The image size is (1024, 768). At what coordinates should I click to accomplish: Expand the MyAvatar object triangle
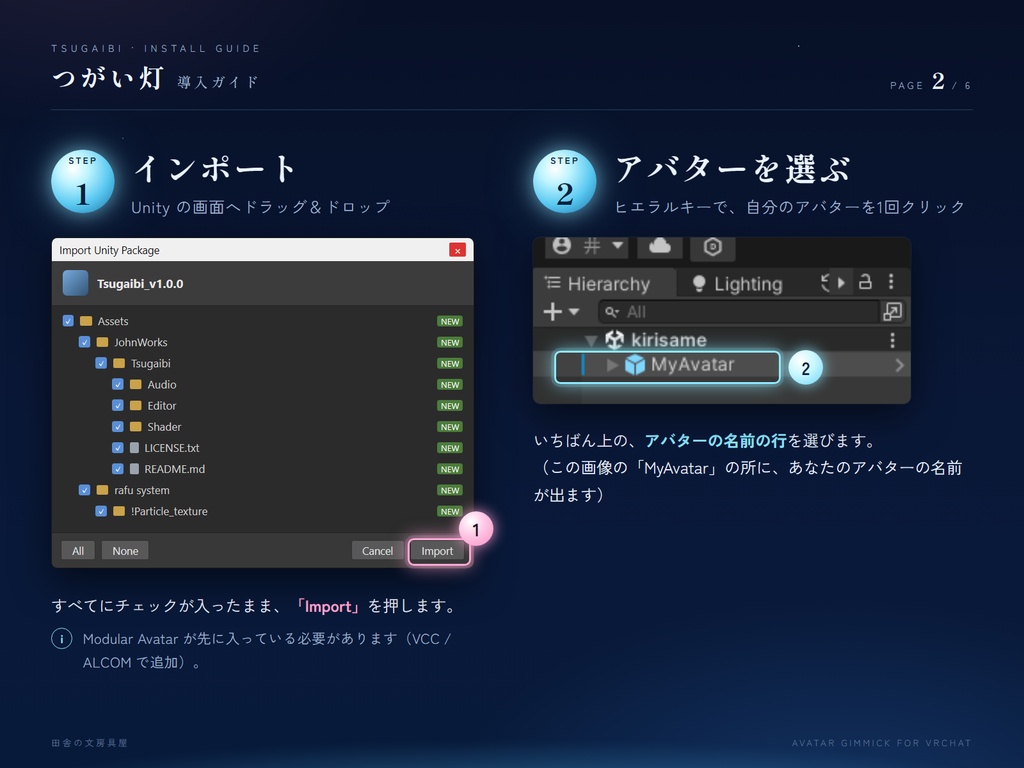pyautogui.click(x=611, y=365)
